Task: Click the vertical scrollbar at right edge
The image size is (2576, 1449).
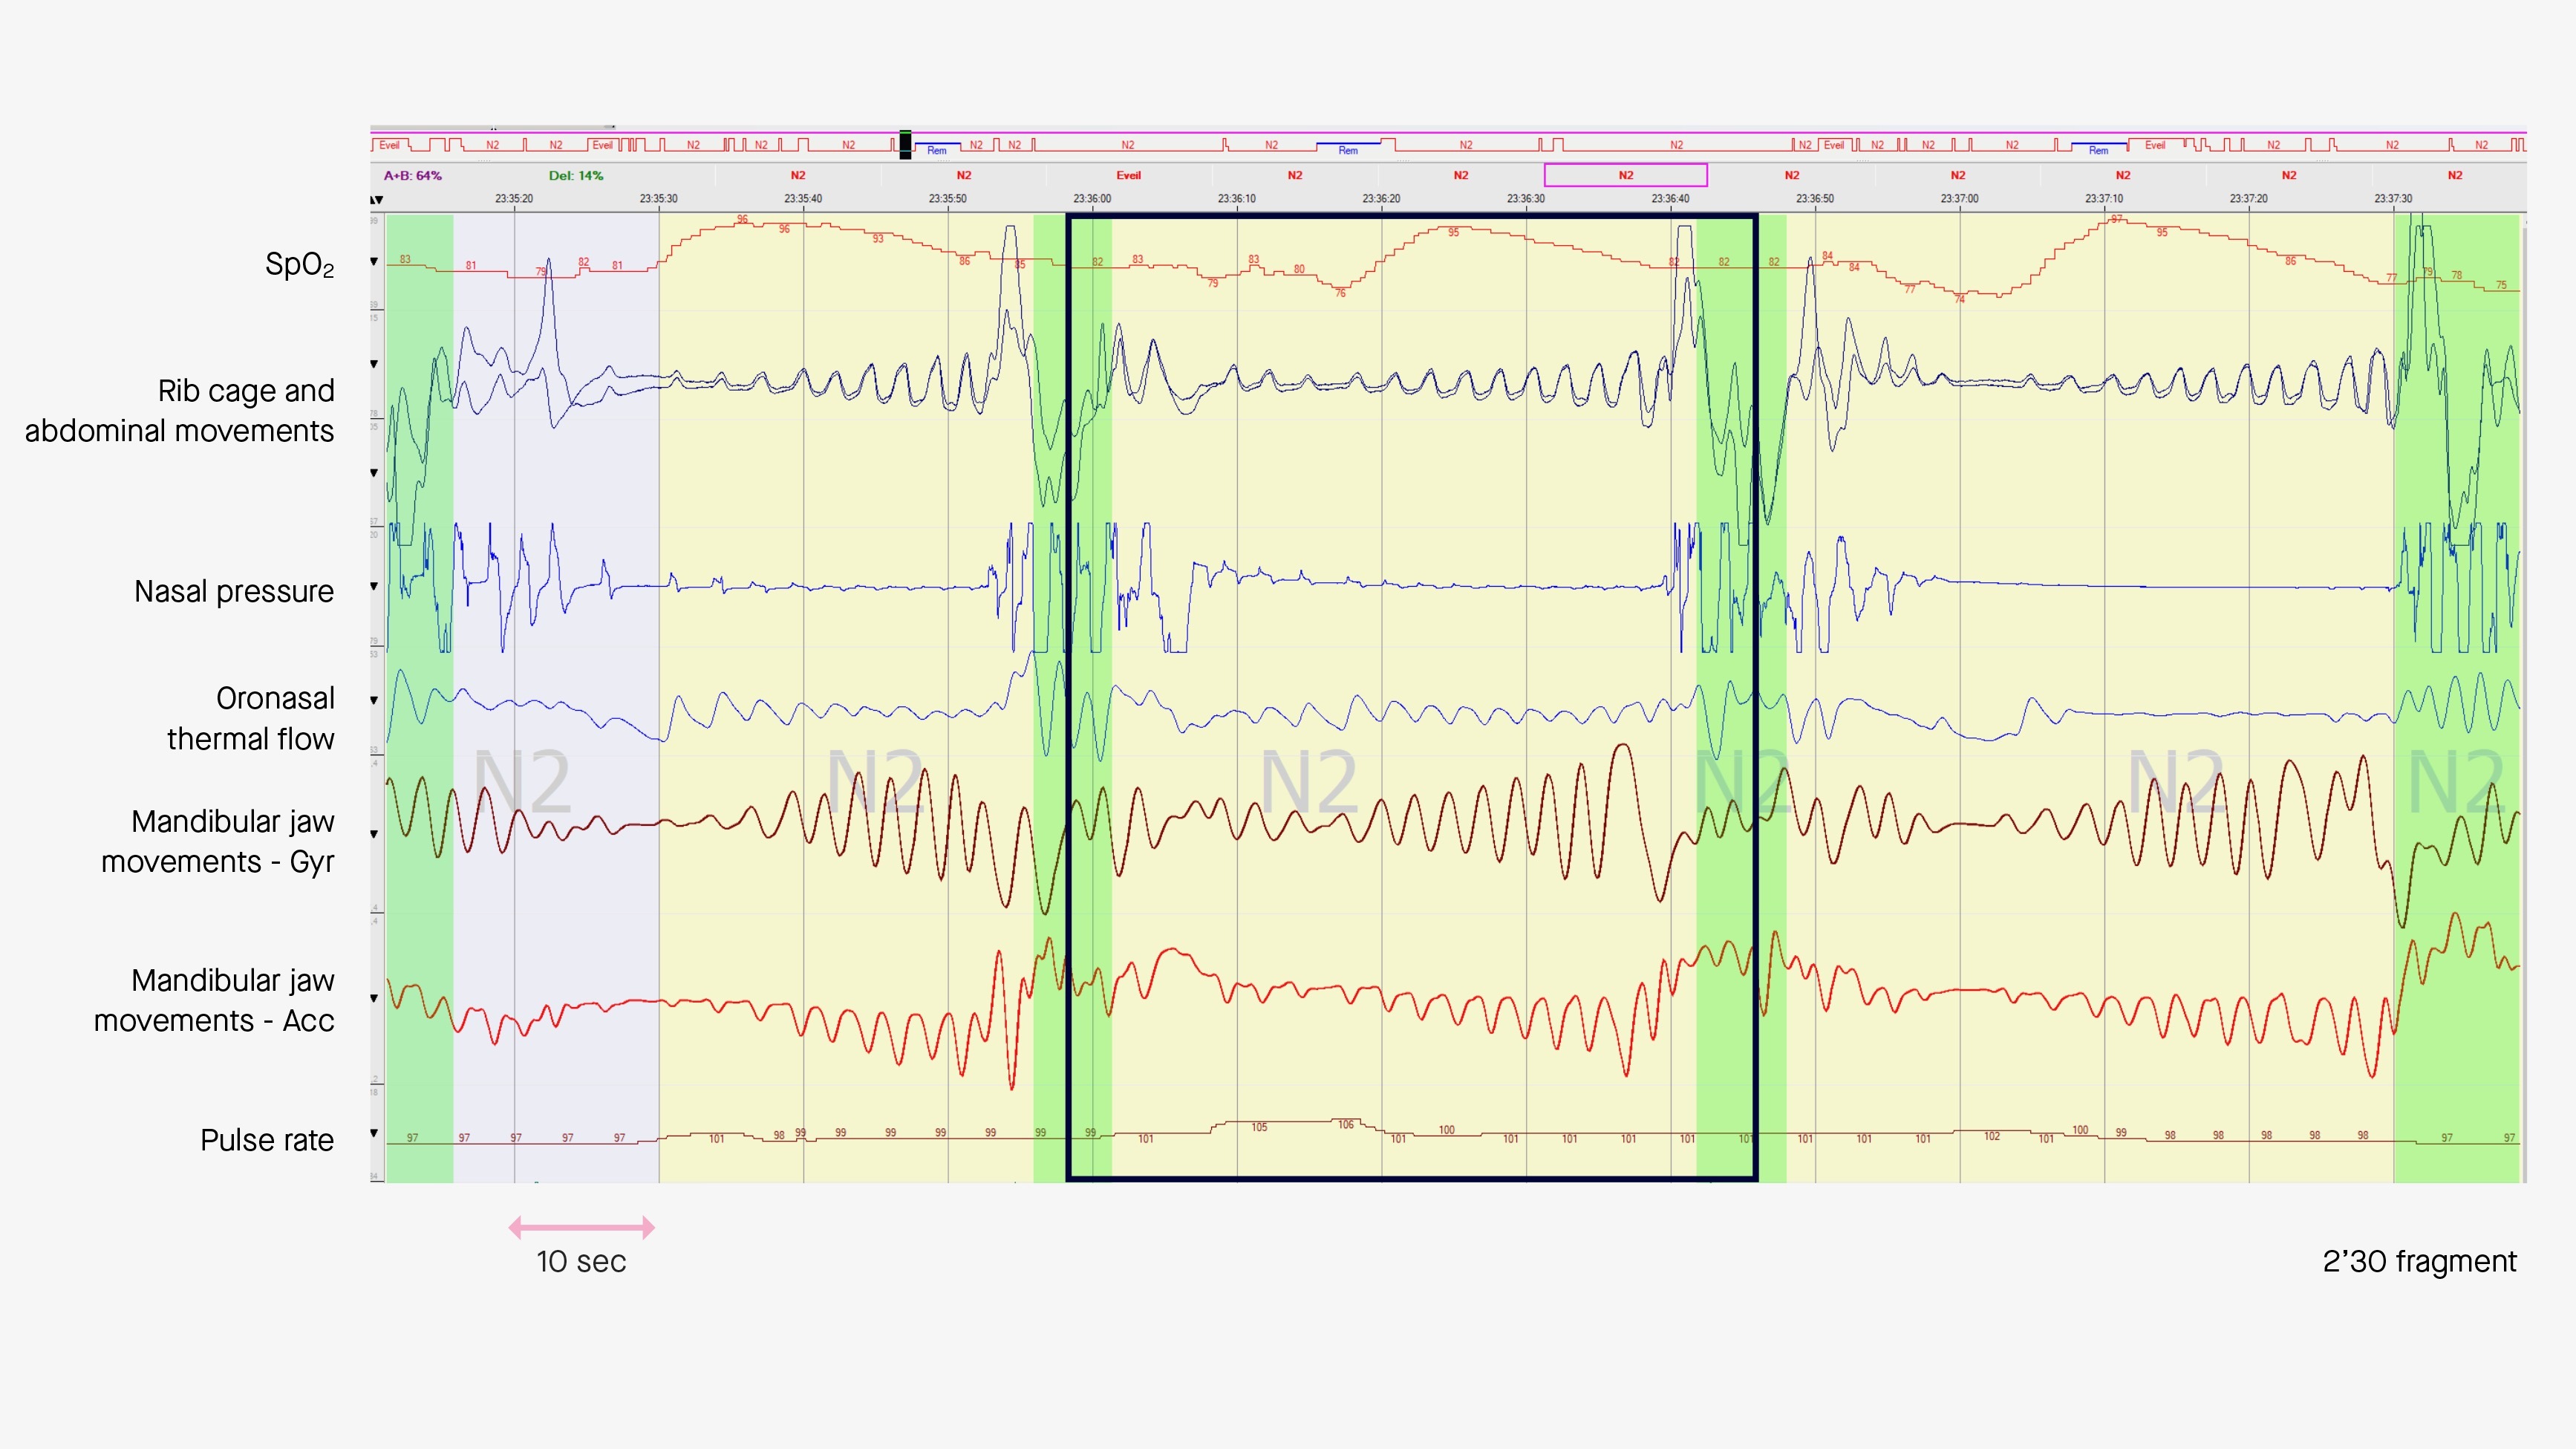Action: point(2524,700)
